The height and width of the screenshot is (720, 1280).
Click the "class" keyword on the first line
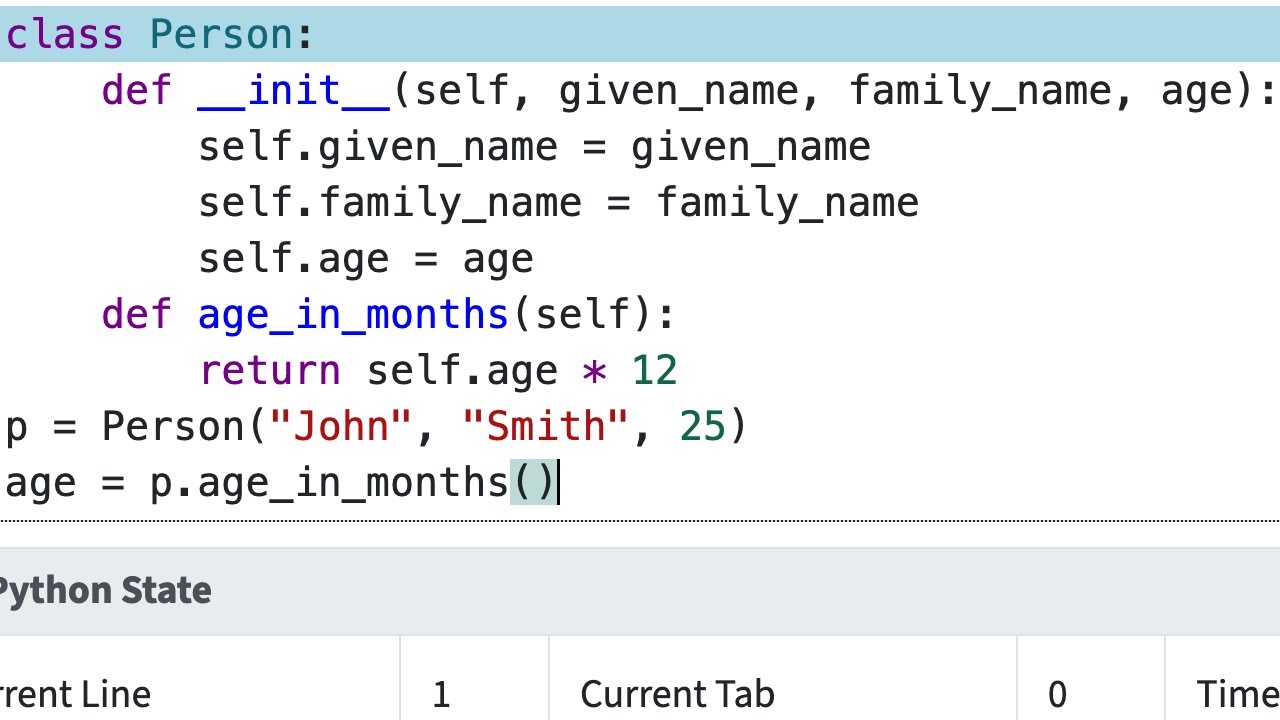(x=65, y=35)
